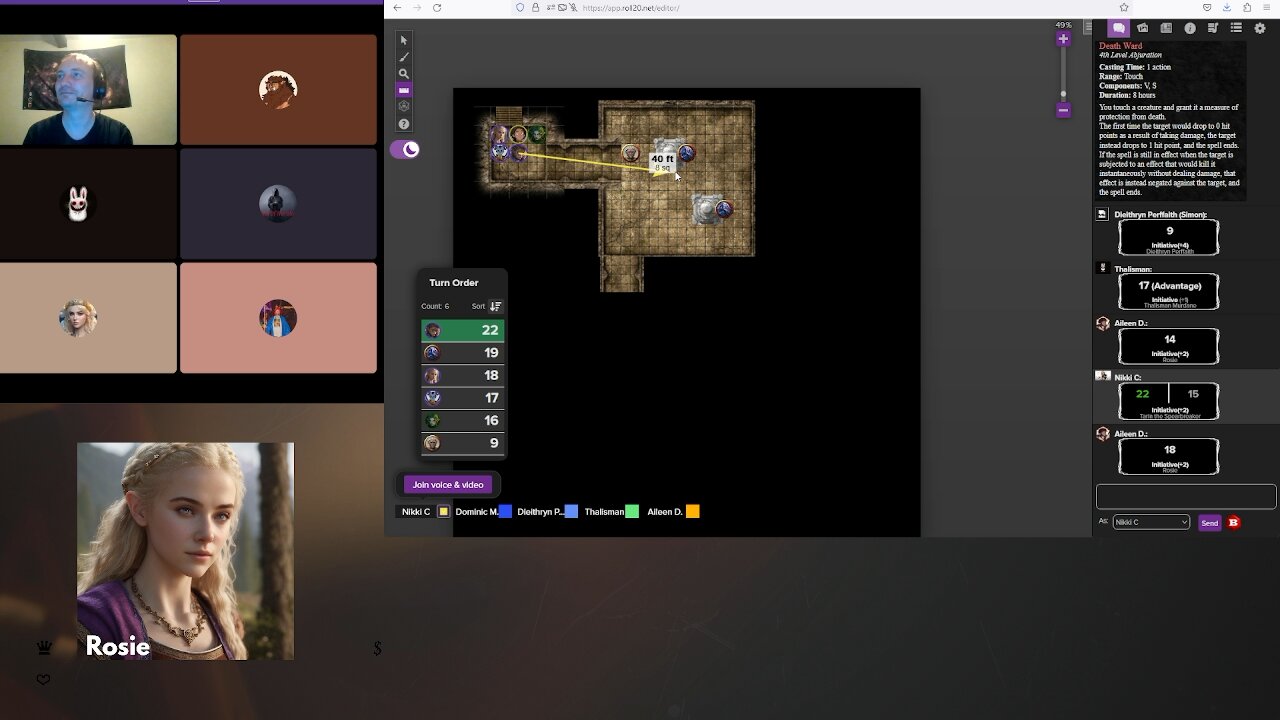Open the Help question mark tool
Image resolution: width=1280 pixels, height=720 pixels.
404,124
